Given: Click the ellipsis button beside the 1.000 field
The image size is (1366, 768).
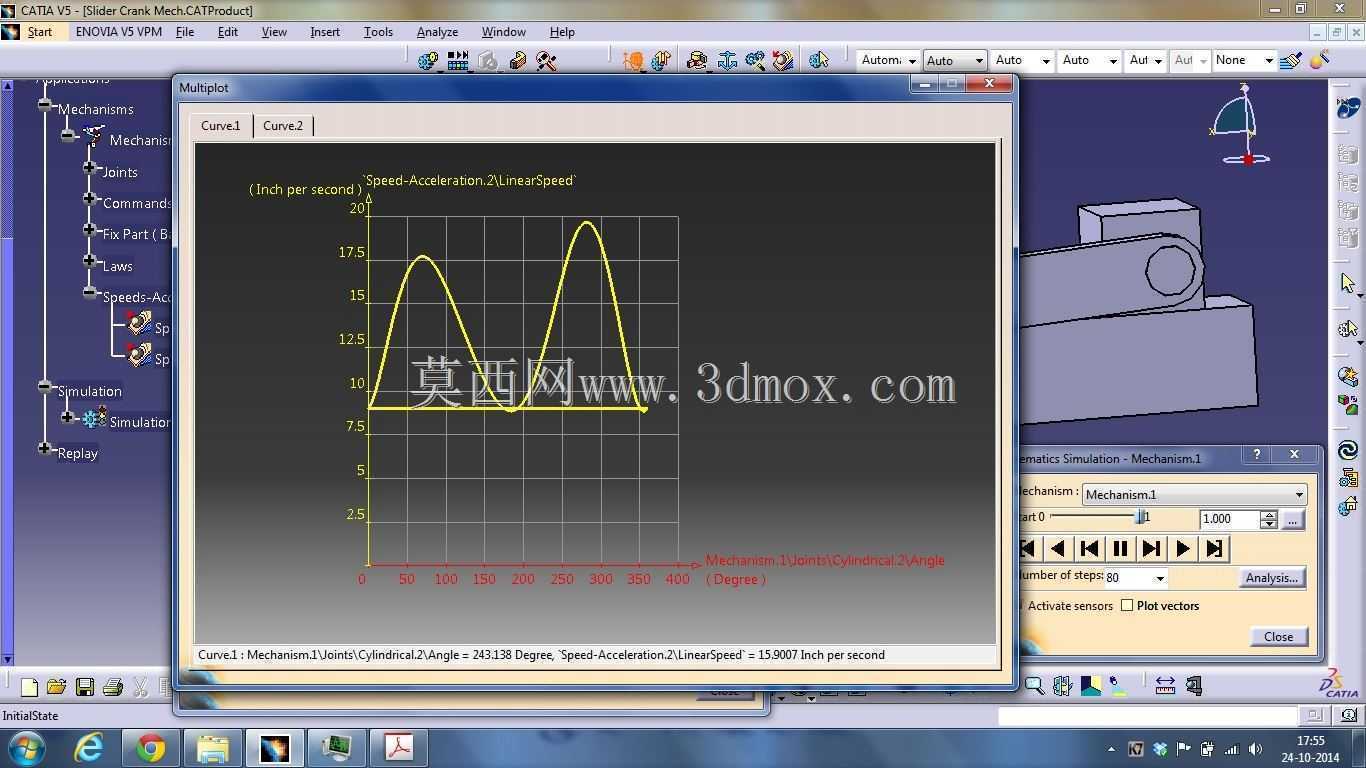Looking at the screenshot, I should [1292, 519].
